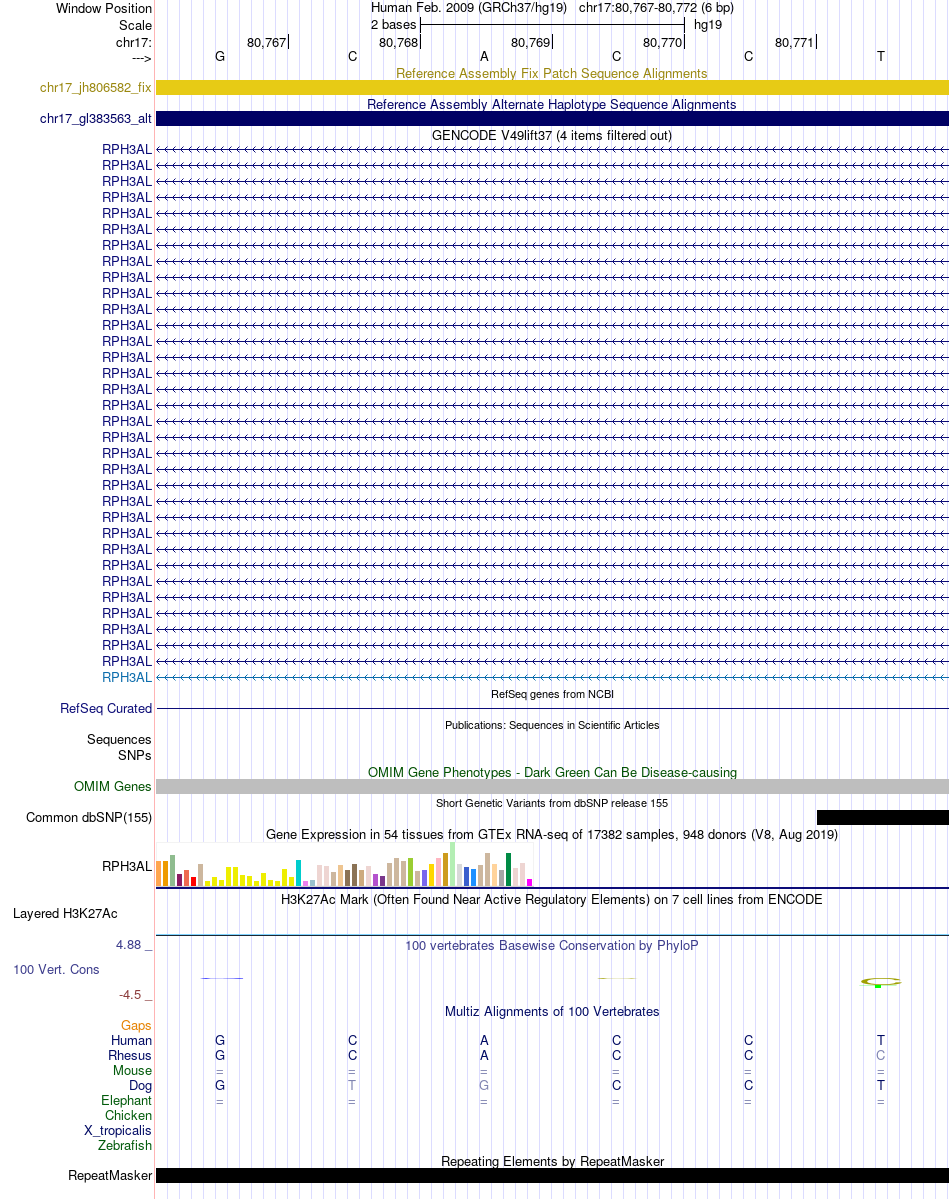Click 'Repeating Elements by RepeatMasker' title

(552, 1161)
